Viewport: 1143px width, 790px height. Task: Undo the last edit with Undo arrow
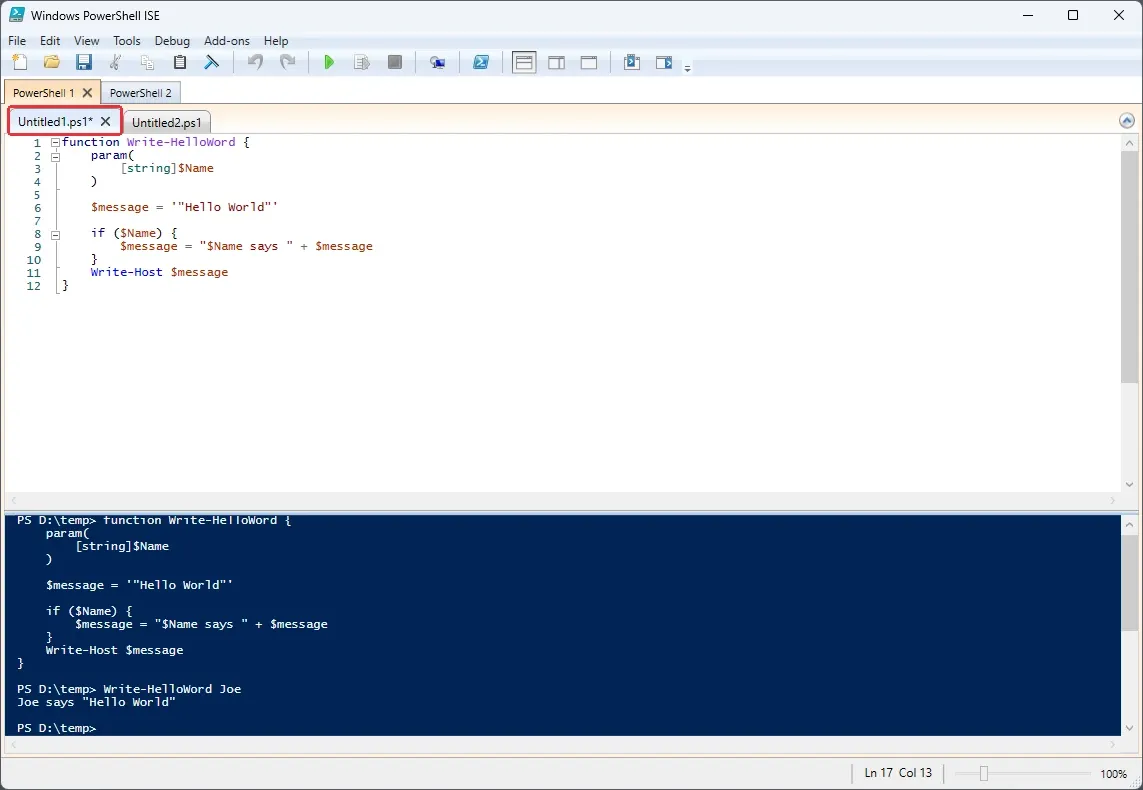[x=255, y=62]
